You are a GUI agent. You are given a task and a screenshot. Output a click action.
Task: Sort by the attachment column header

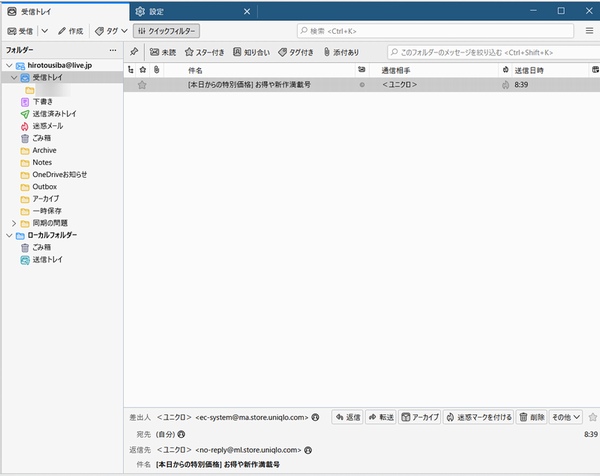156,70
